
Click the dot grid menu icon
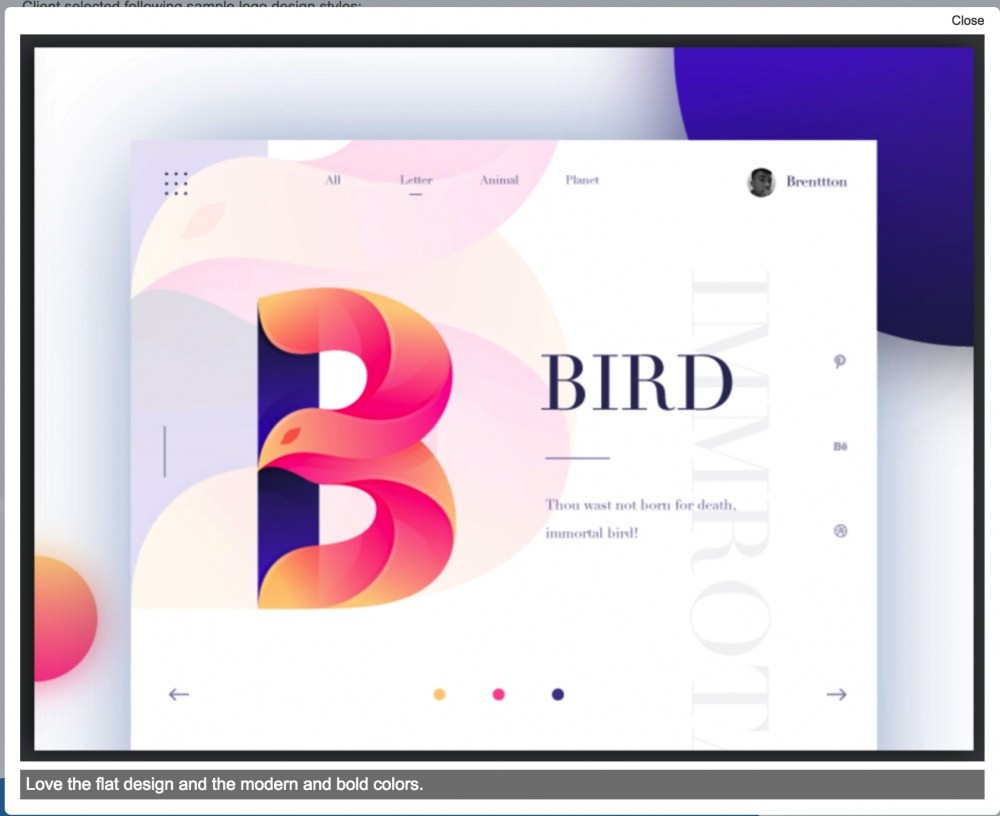176,183
